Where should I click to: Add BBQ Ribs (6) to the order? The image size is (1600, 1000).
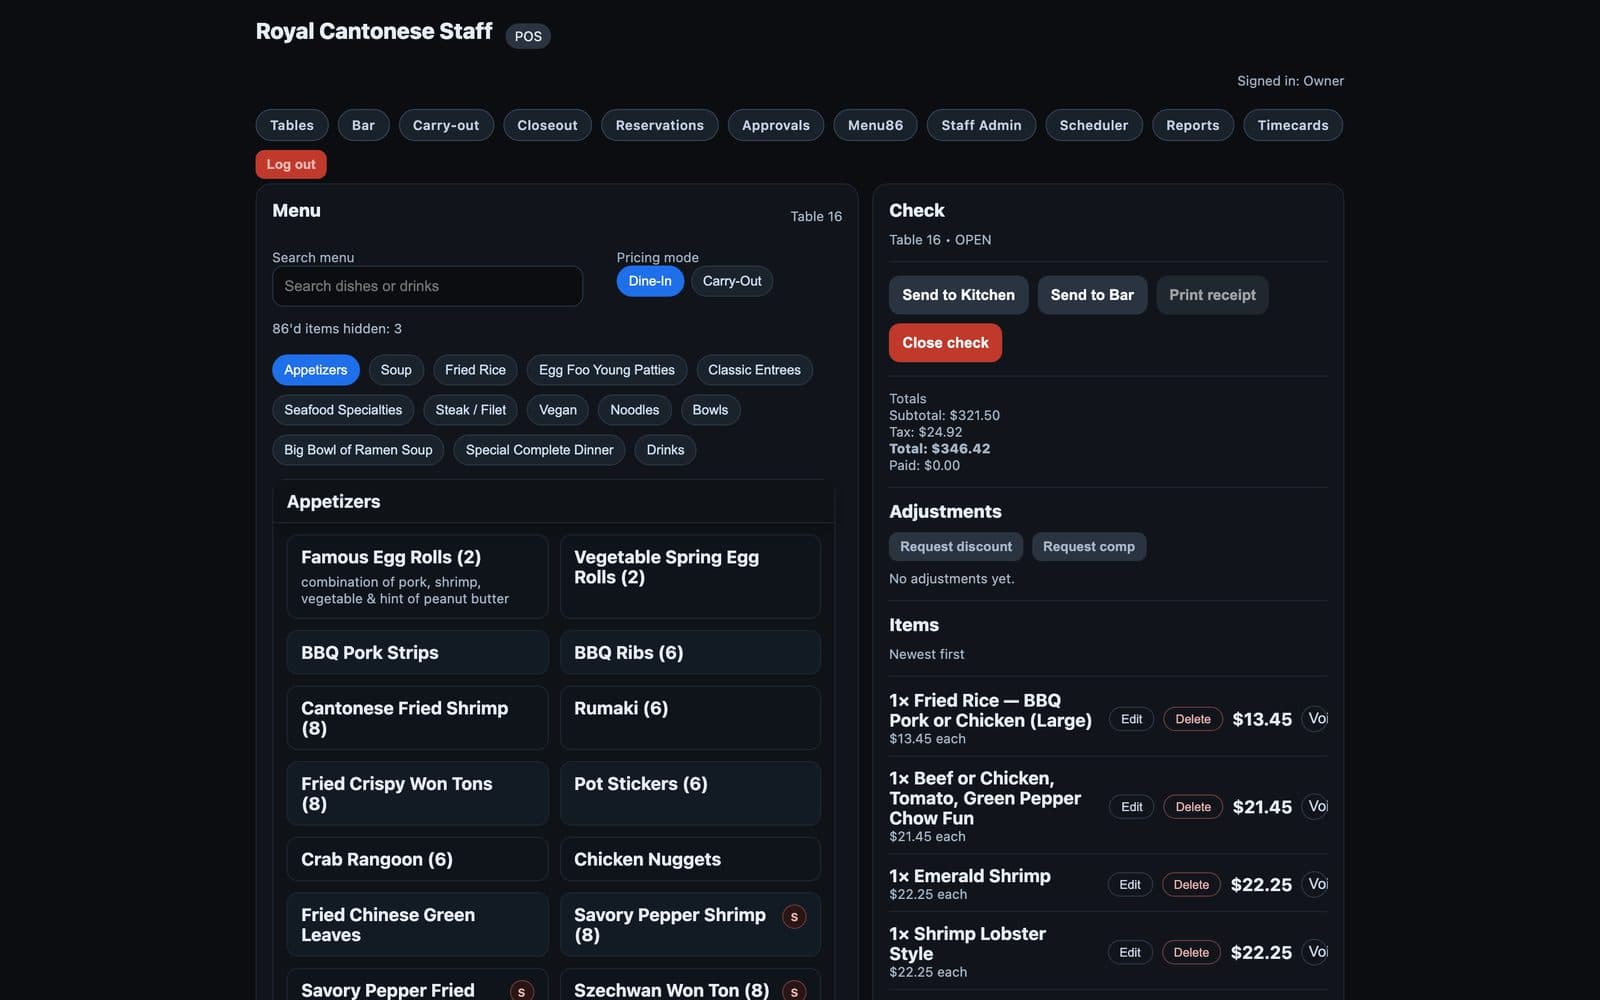(x=690, y=653)
